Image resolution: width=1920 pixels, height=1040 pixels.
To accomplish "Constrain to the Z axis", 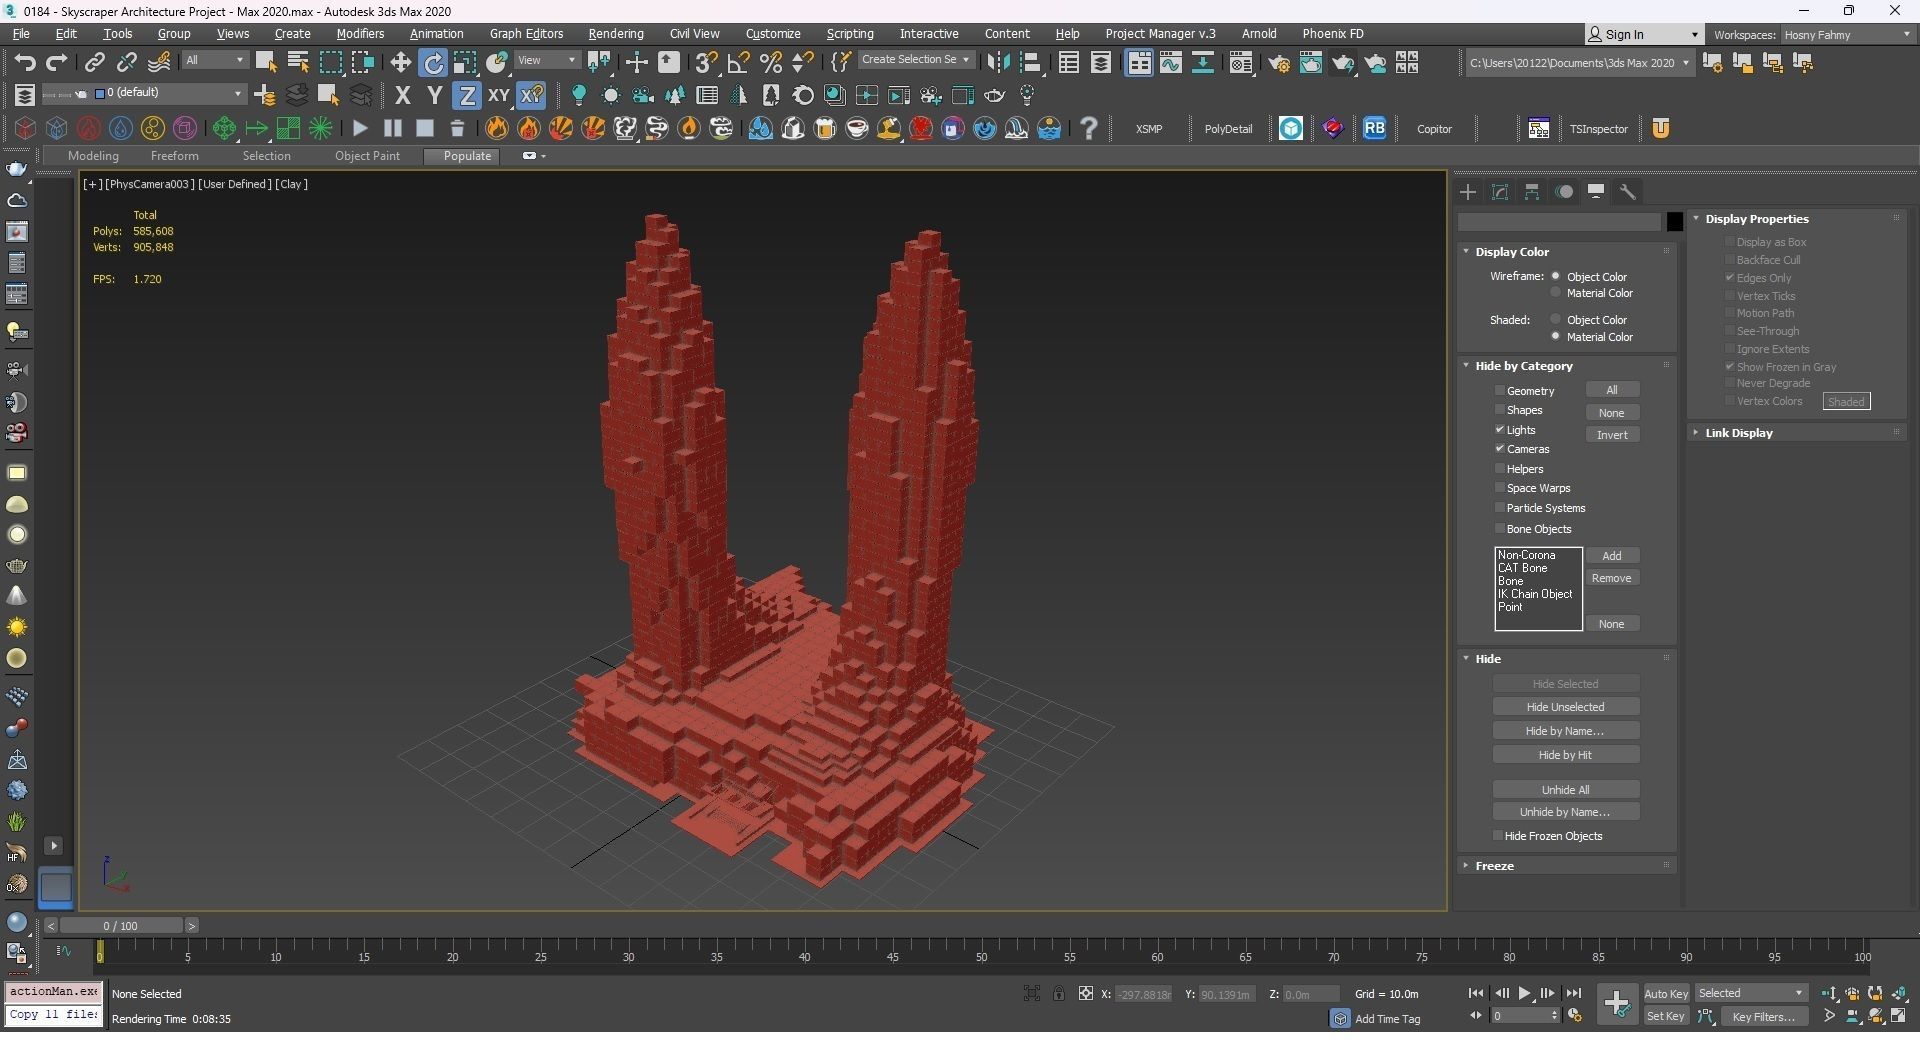I will click(x=466, y=96).
